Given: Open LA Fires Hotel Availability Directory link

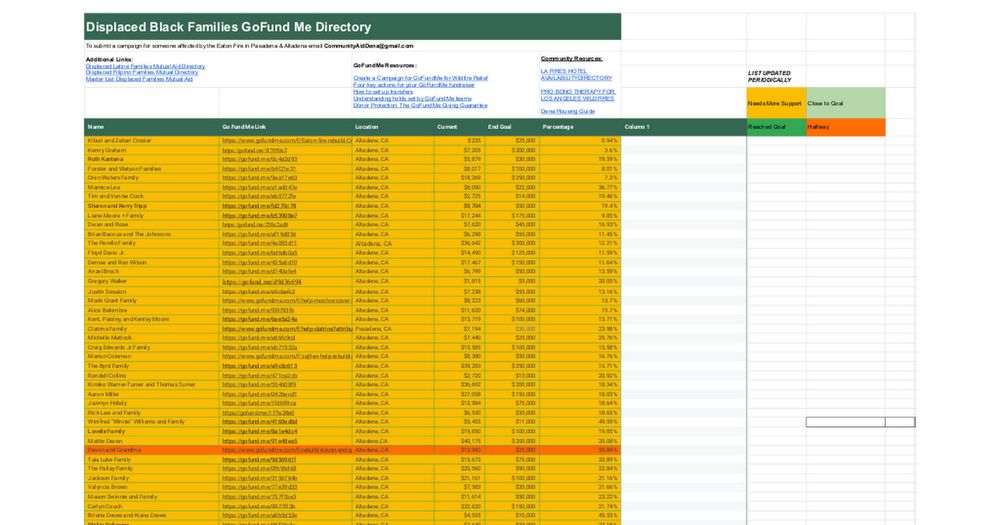Looking at the screenshot, I should pos(577,75).
